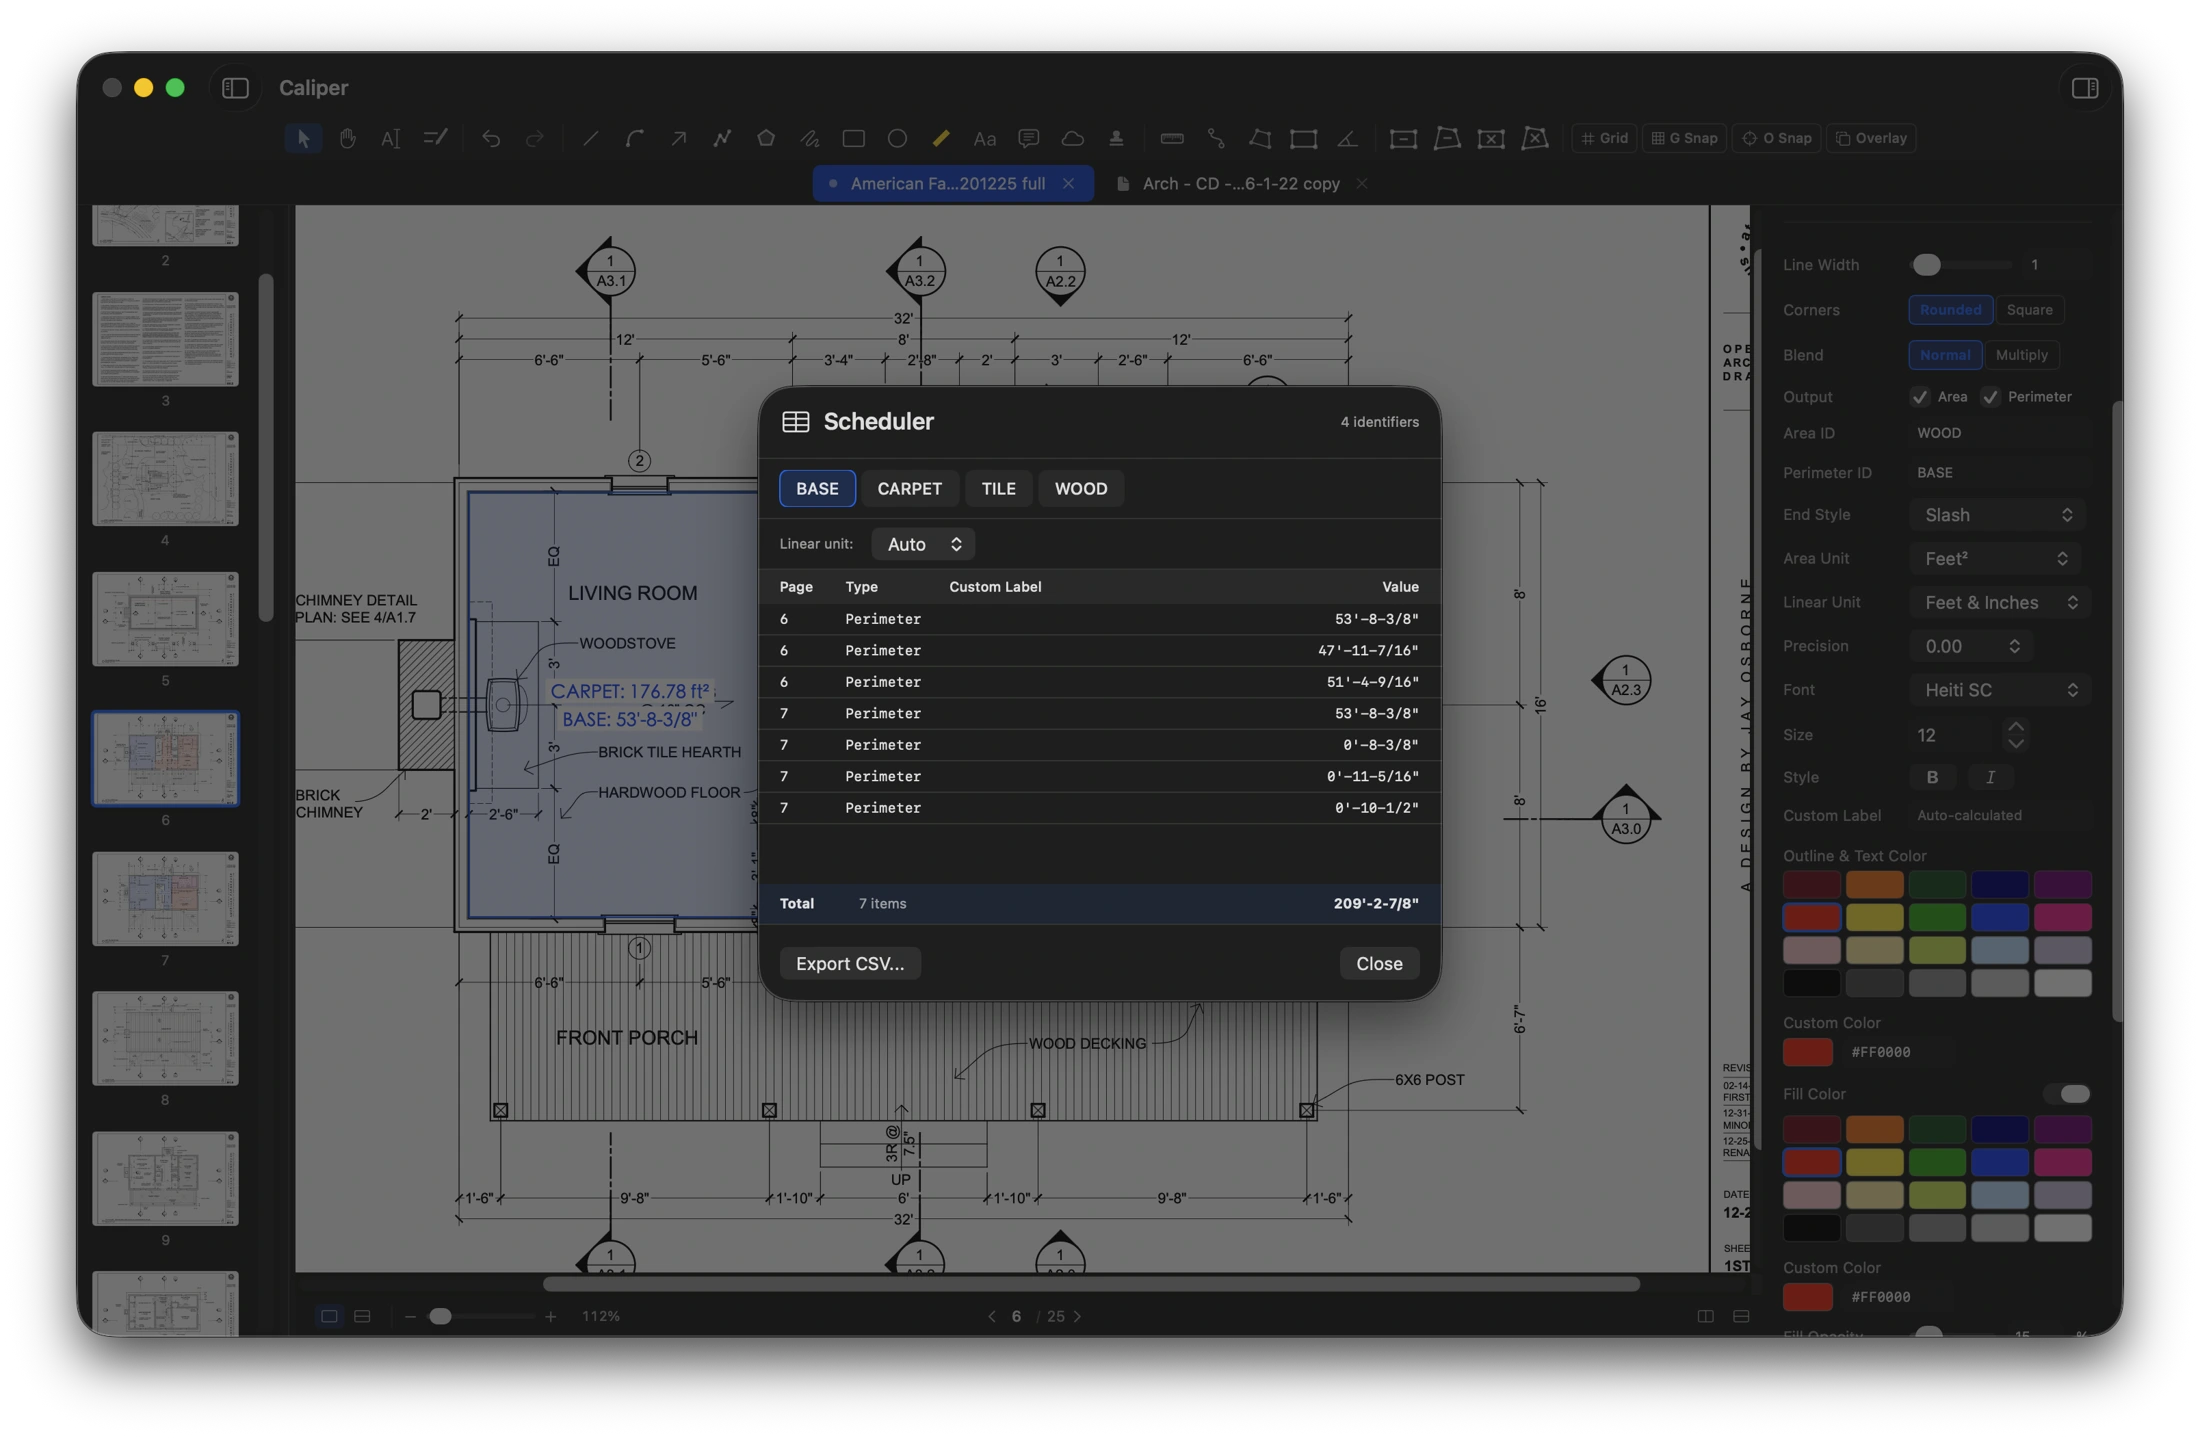Toggle the Overlay mode
This screenshot has height=1438, width=2200.
[x=1871, y=138]
